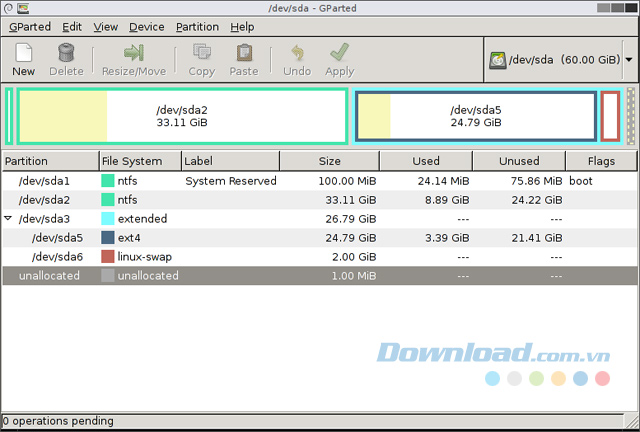
Task: Click the '3.39 GiB' used cell
Action: [x=447, y=238]
